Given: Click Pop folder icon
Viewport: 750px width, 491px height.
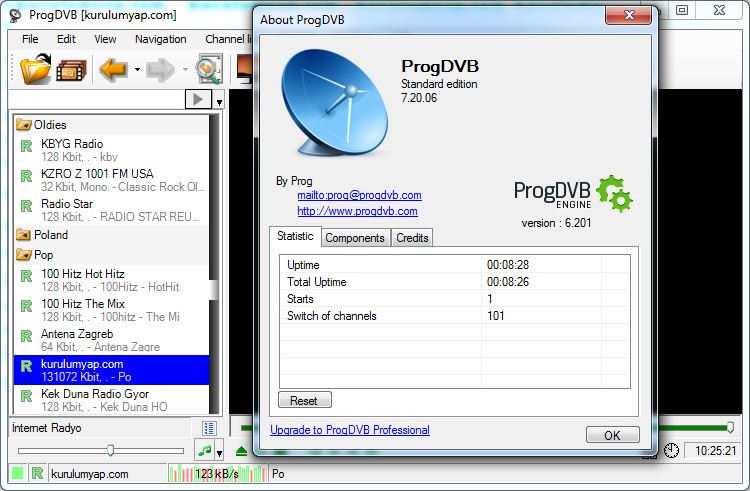Looking at the screenshot, I should (23, 255).
